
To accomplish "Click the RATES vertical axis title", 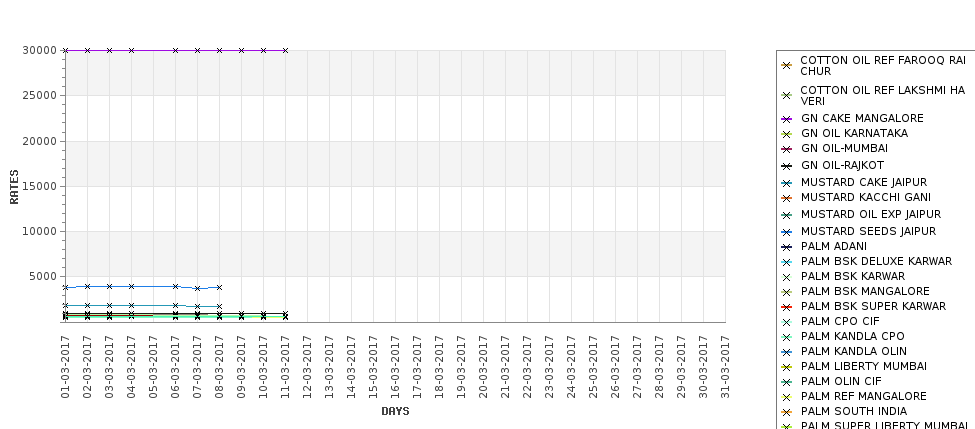I will coord(14,186).
